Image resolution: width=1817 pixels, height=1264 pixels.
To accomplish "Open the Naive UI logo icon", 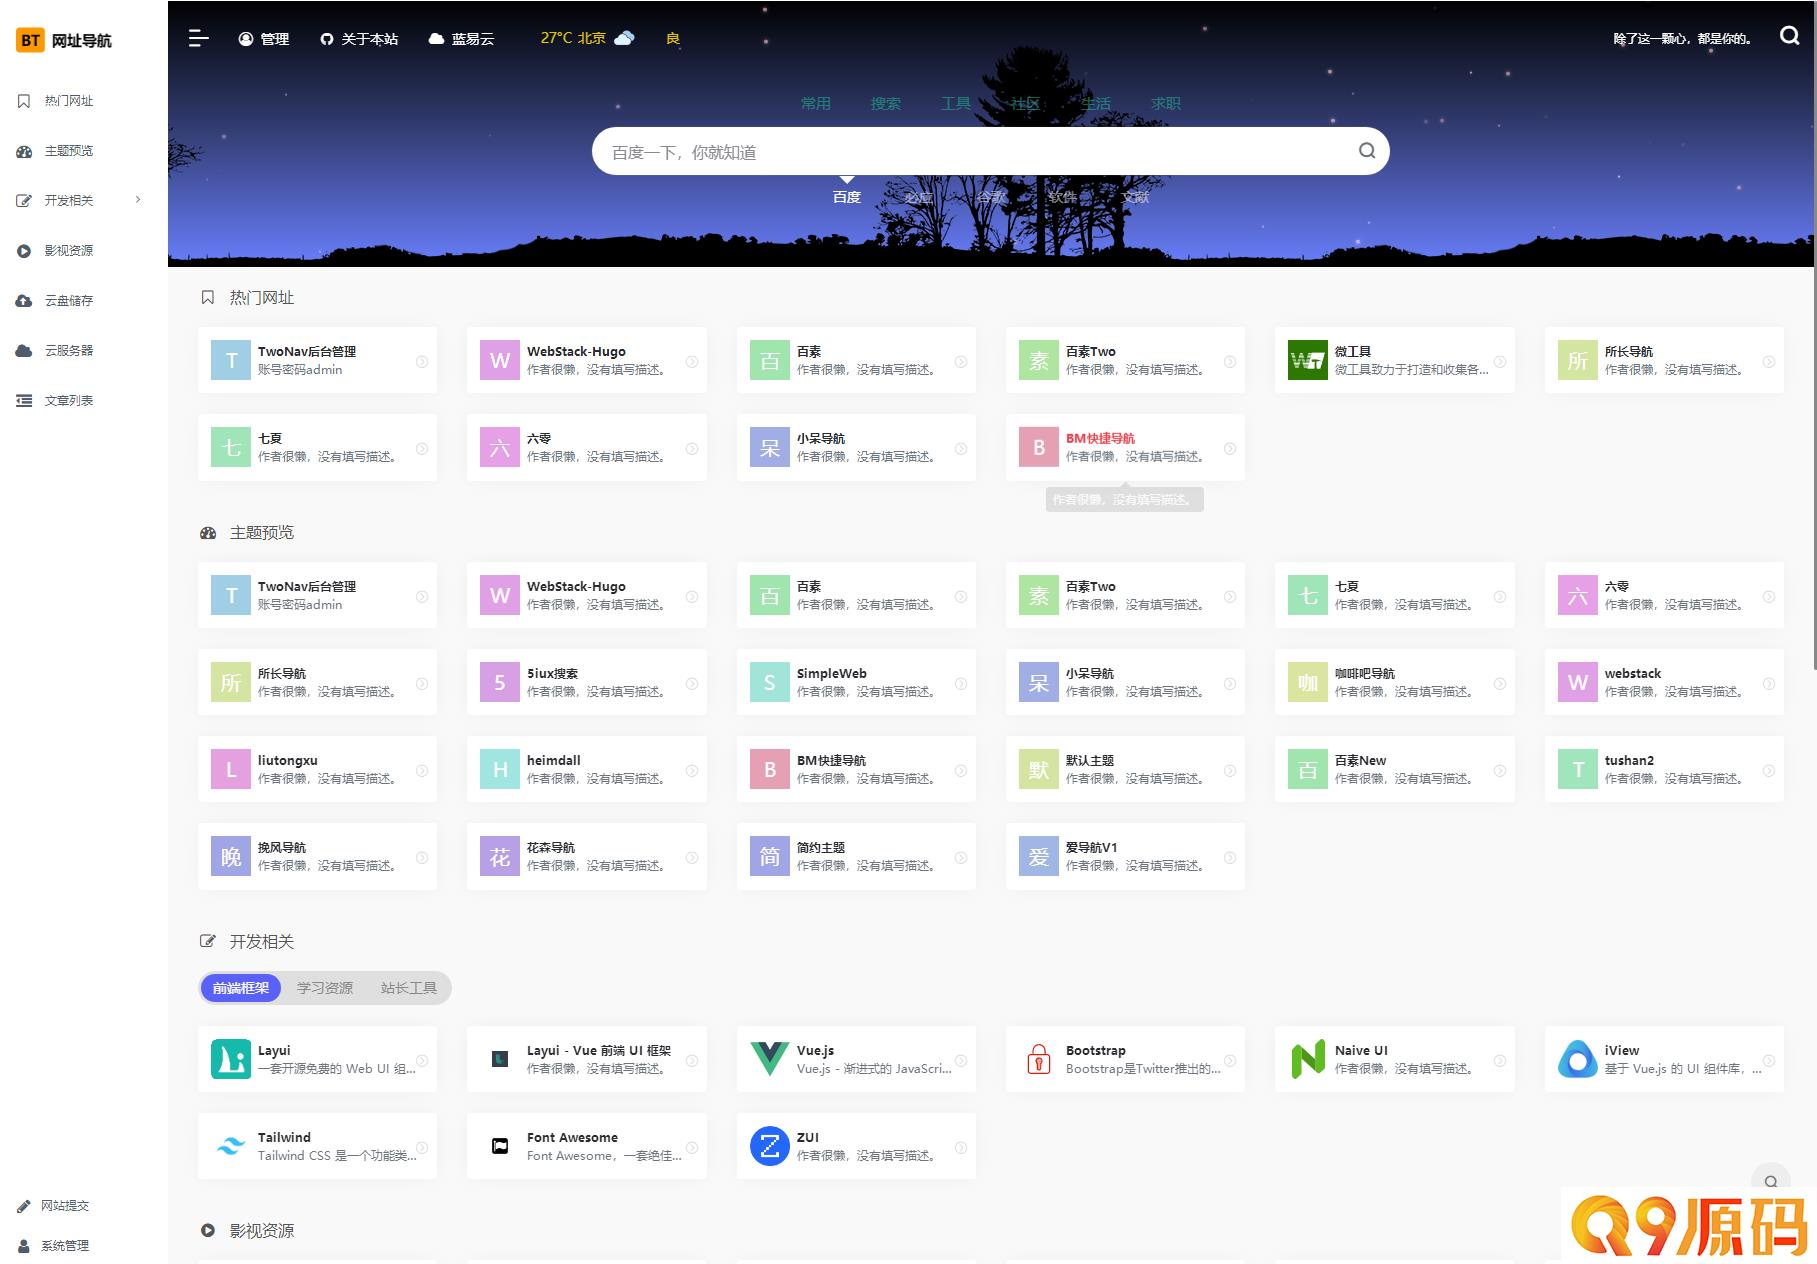I will [1308, 1059].
